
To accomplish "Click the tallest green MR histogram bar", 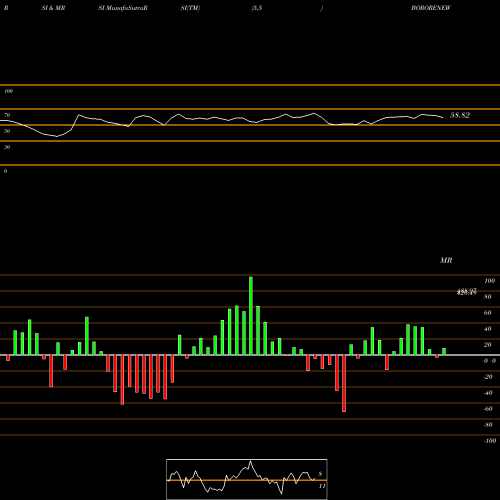I will (x=251, y=316).
